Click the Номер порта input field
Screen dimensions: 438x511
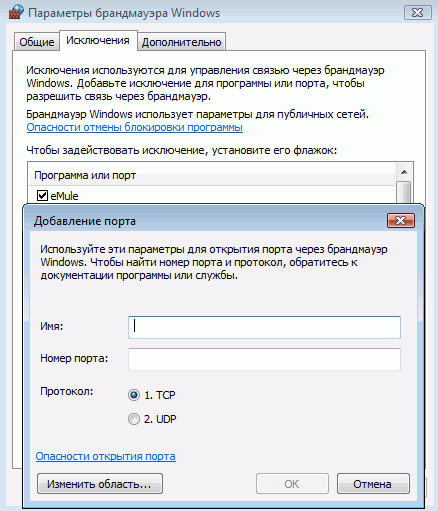(x=264, y=359)
